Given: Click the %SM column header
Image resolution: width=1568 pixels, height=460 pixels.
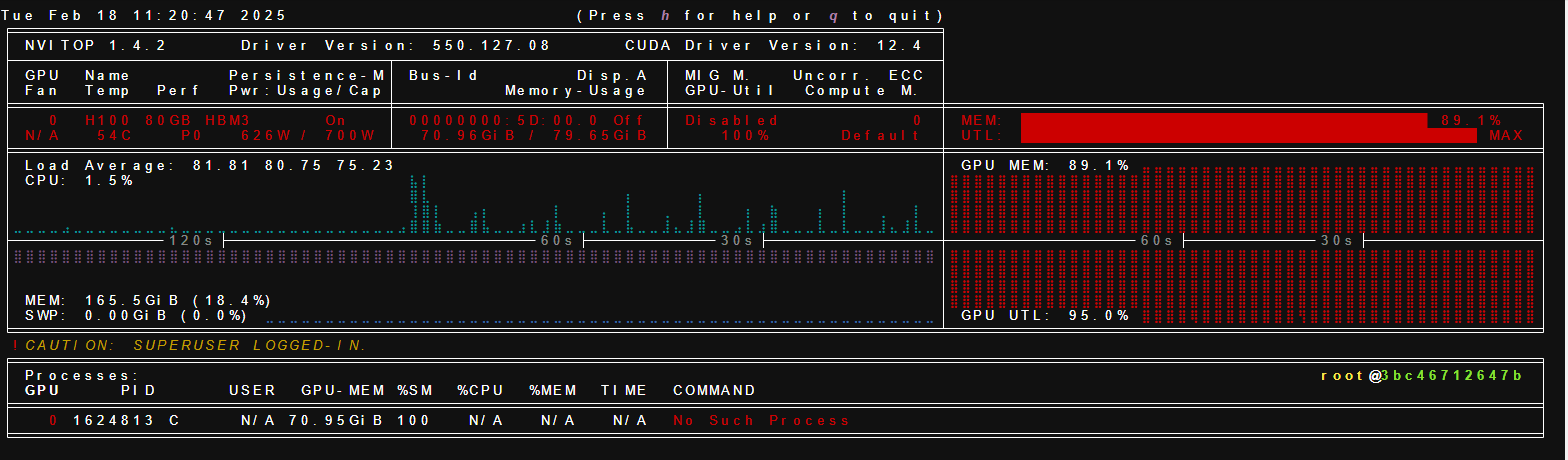Looking at the screenshot, I should (x=414, y=391).
